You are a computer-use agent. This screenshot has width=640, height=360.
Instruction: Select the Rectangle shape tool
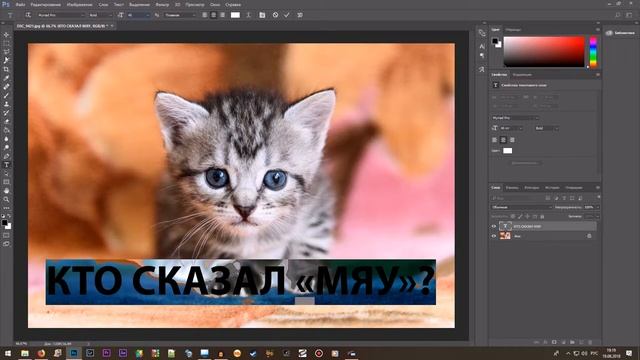(x=6, y=182)
